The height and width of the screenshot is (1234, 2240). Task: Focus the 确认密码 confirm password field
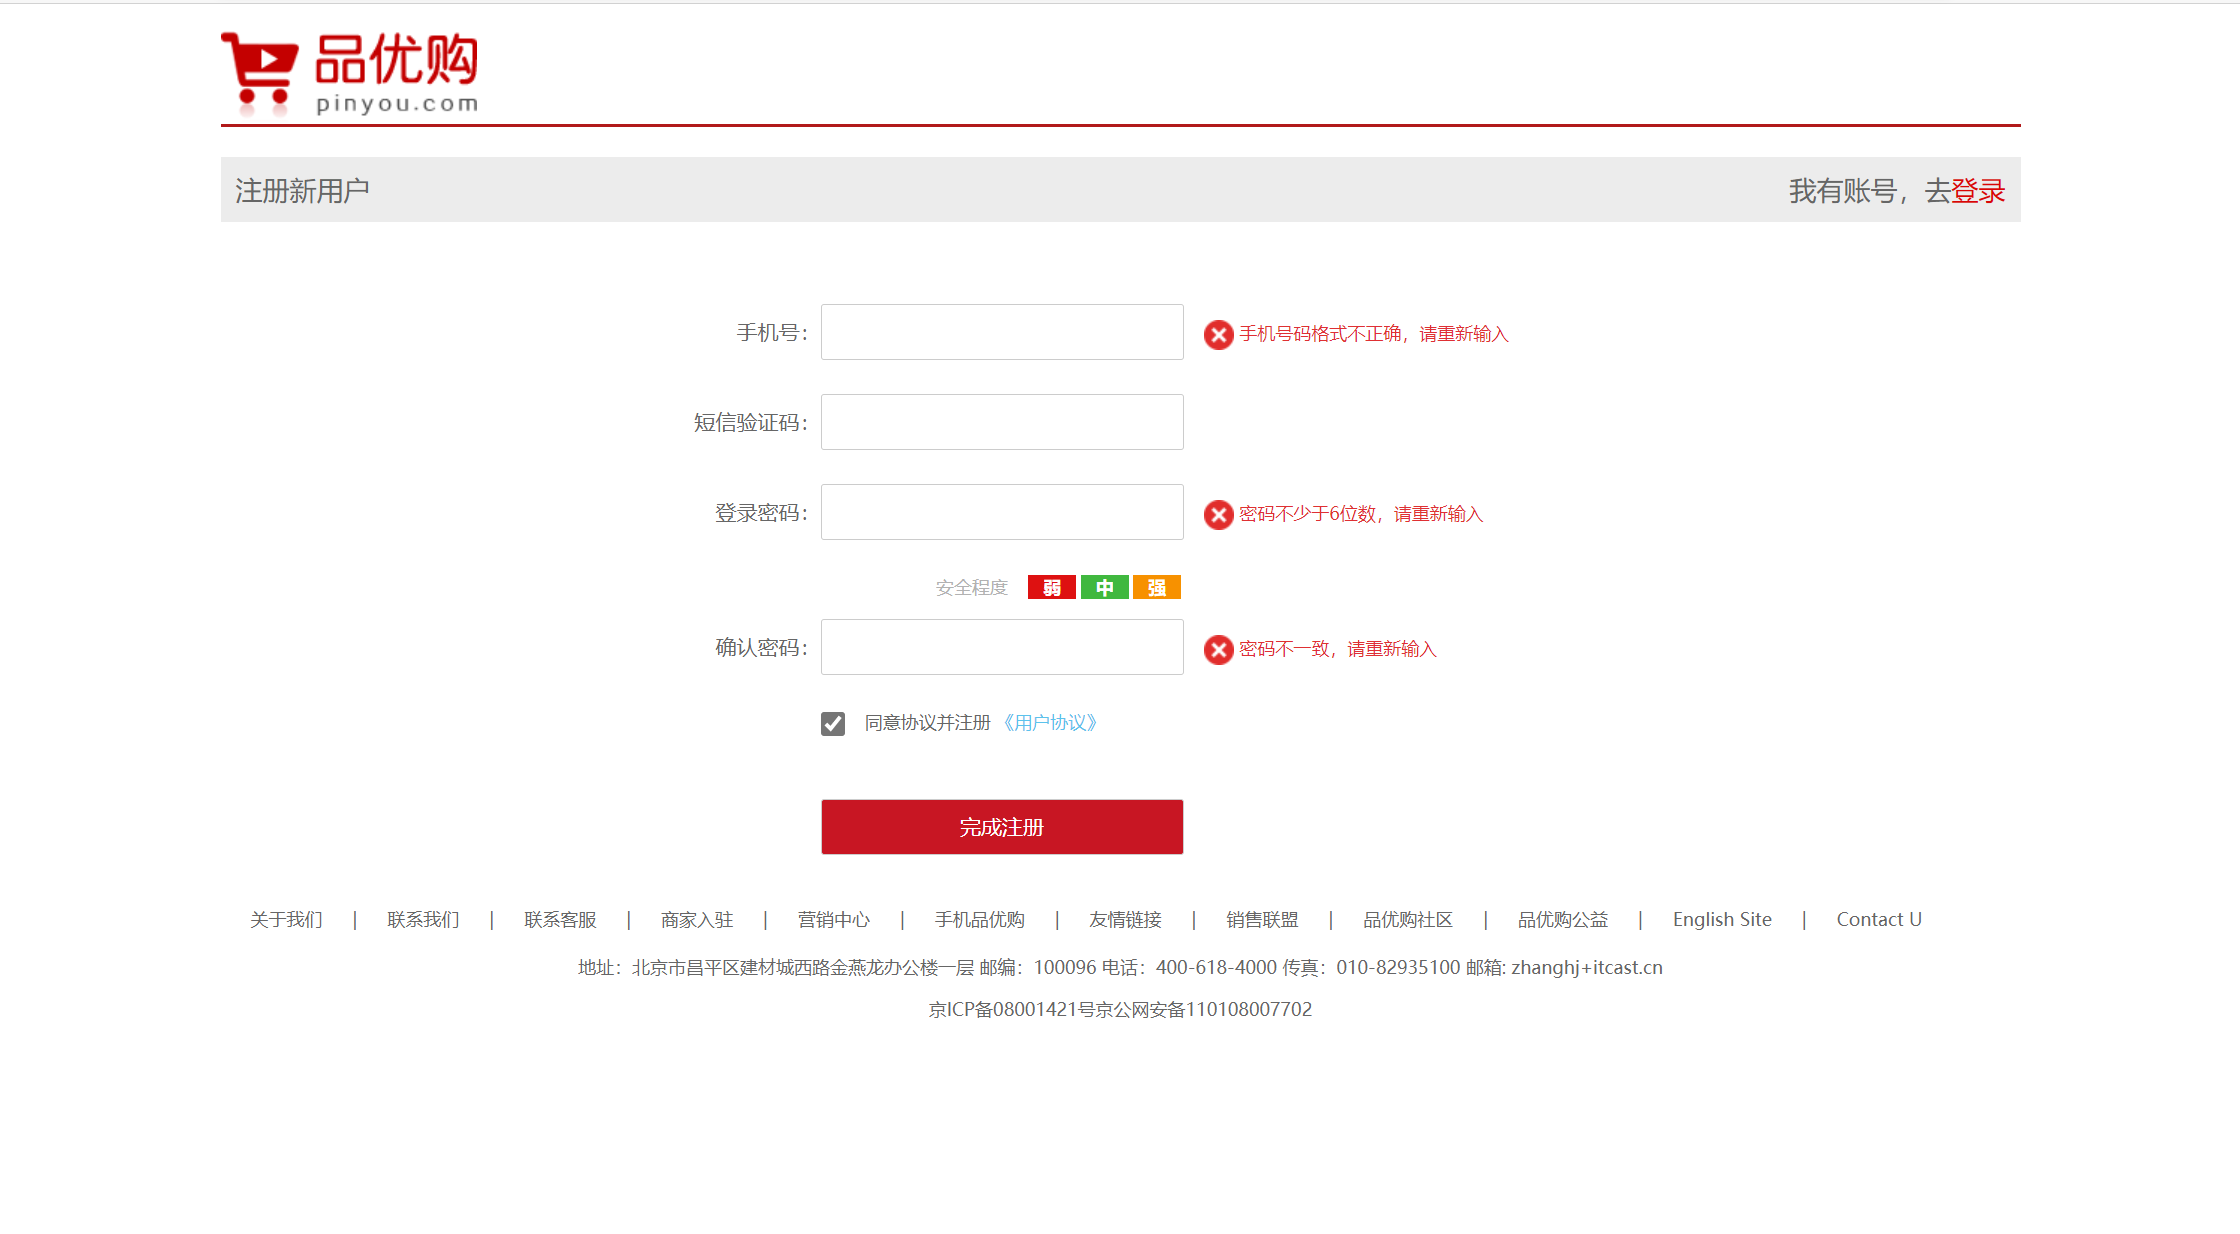point(1002,647)
